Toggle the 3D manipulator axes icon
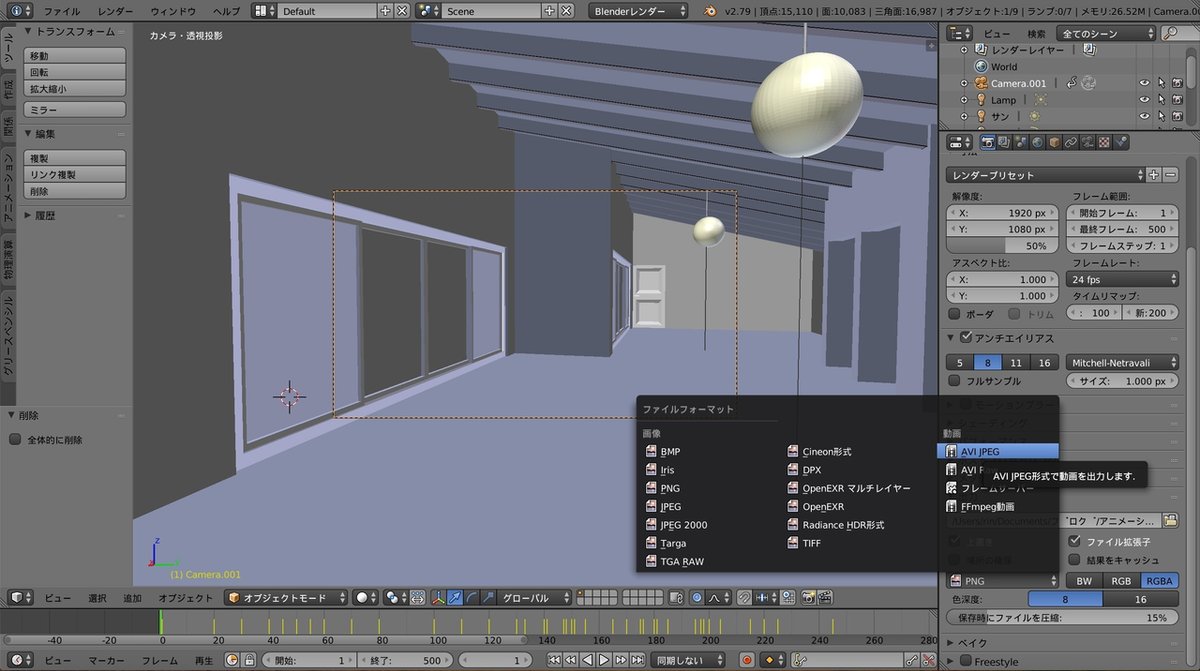Viewport: 1200px width, 671px height. point(439,597)
